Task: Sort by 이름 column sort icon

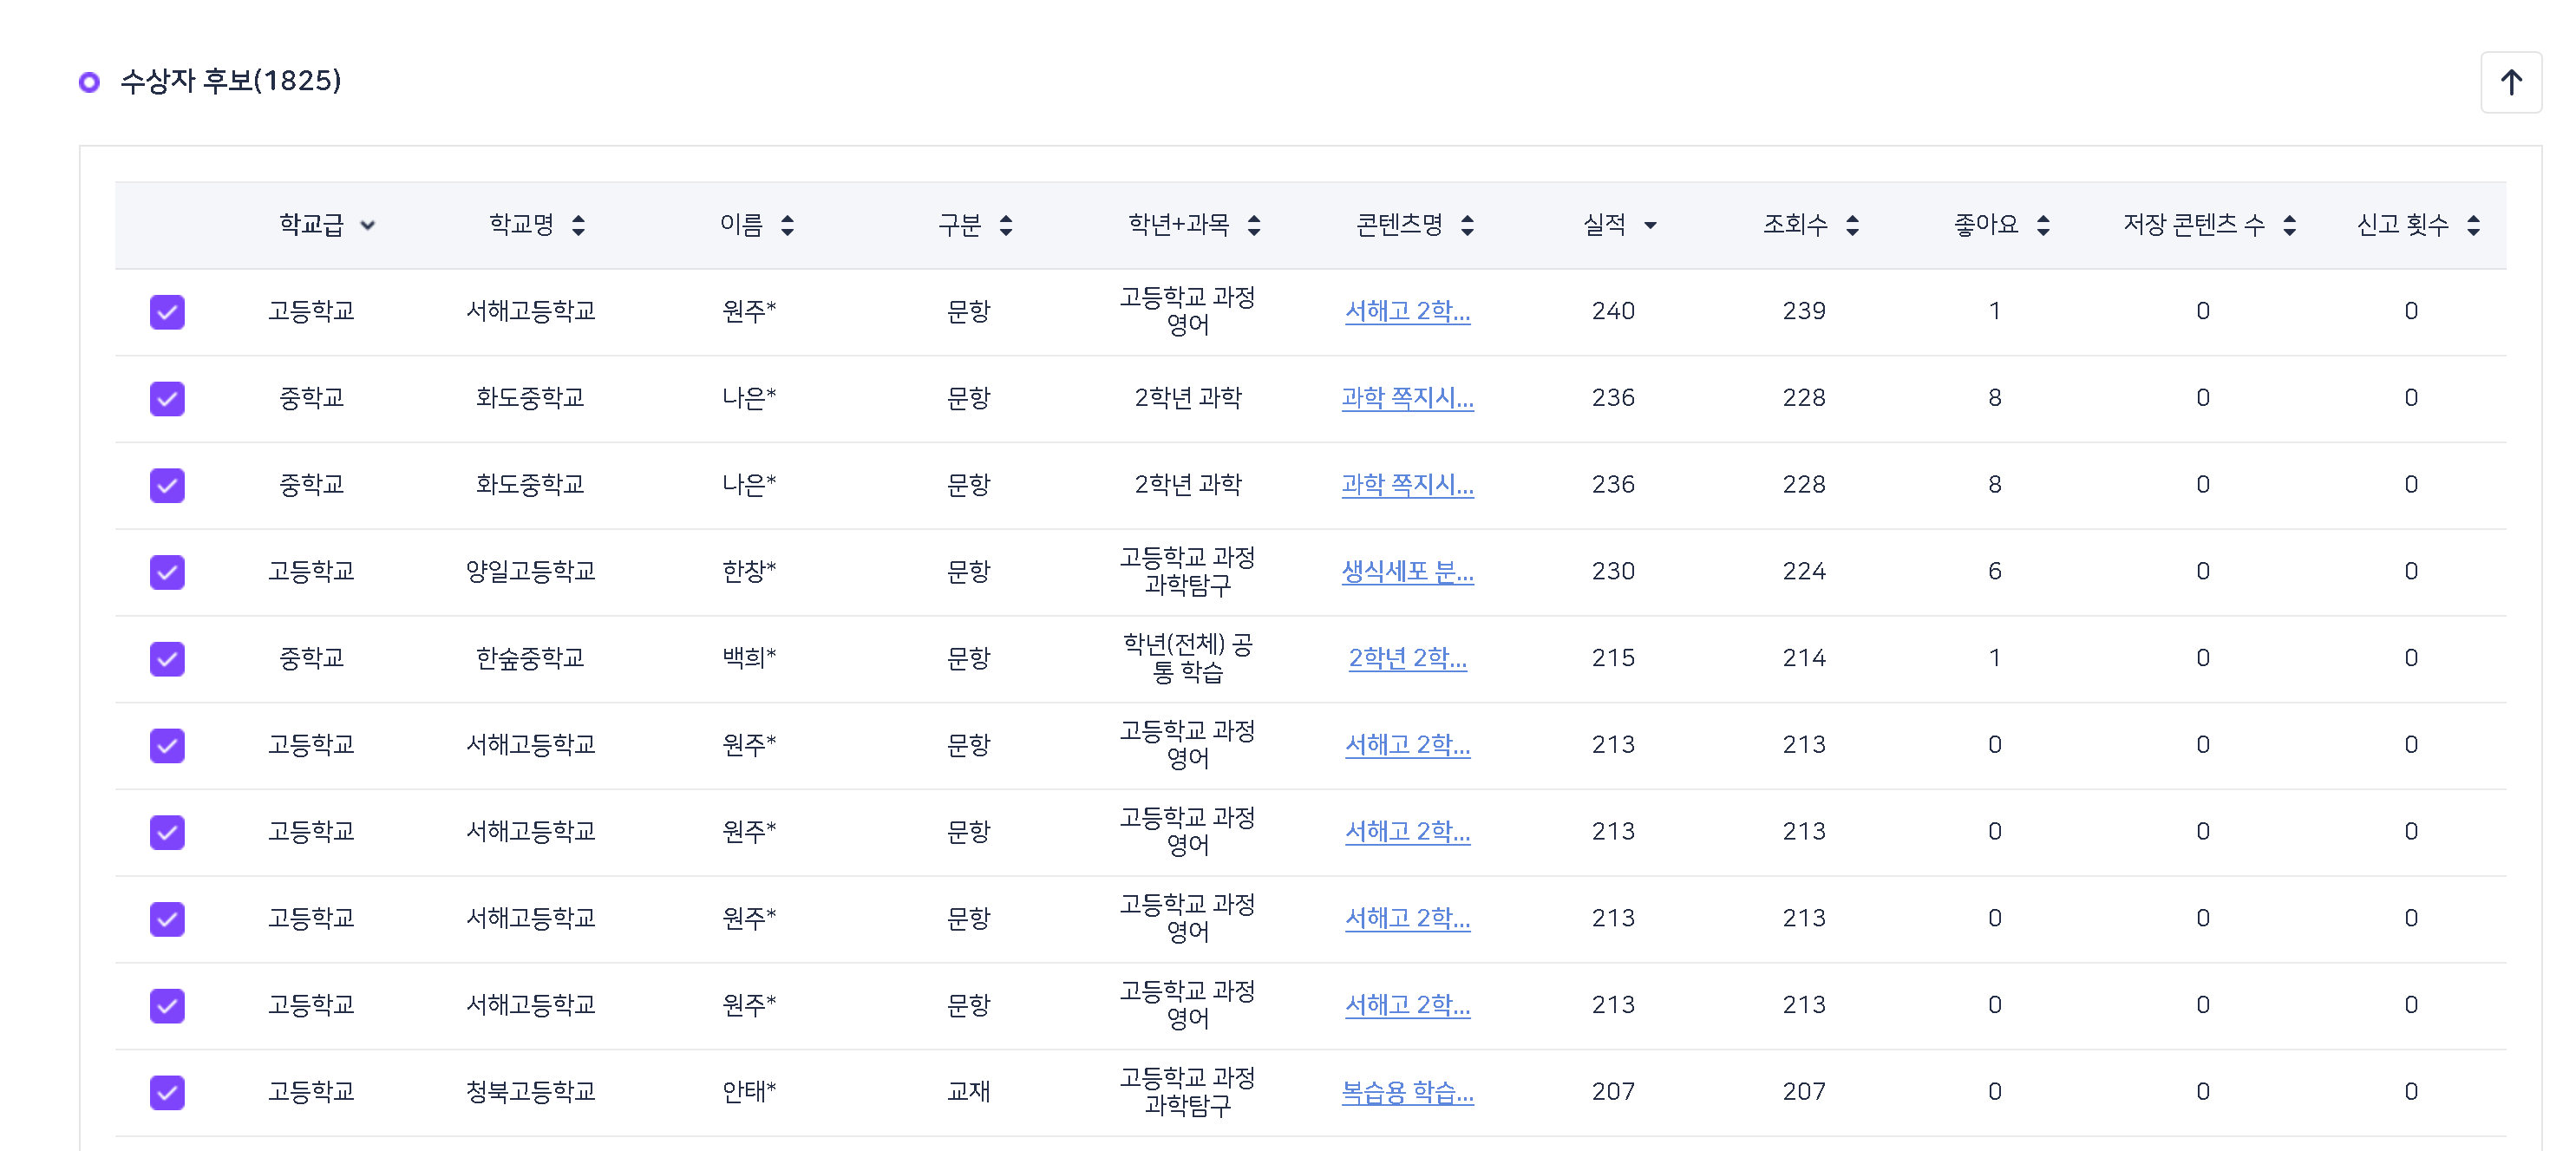Action: [787, 226]
